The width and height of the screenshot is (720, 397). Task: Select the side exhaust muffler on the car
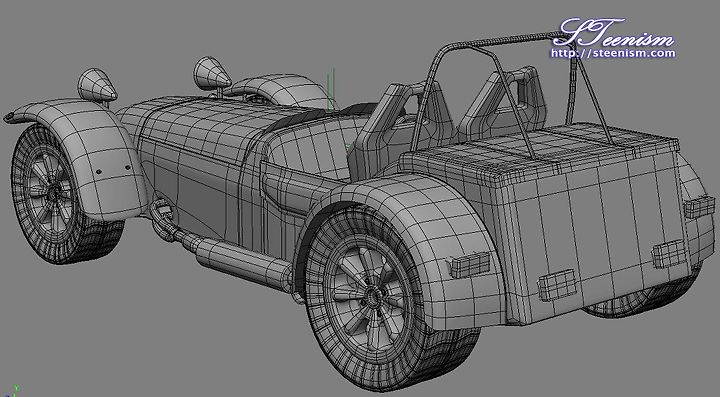click(x=245, y=263)
